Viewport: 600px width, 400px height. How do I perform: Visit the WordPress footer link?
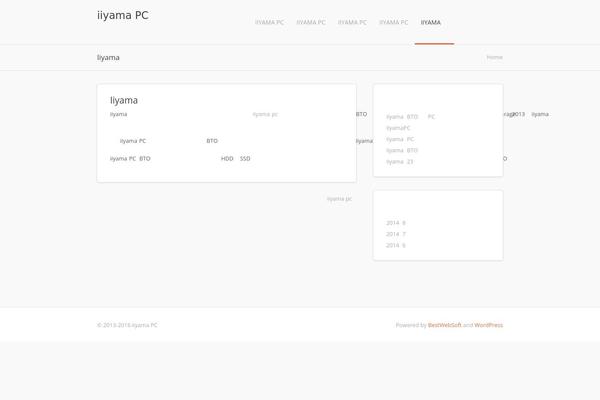(489, 325)
